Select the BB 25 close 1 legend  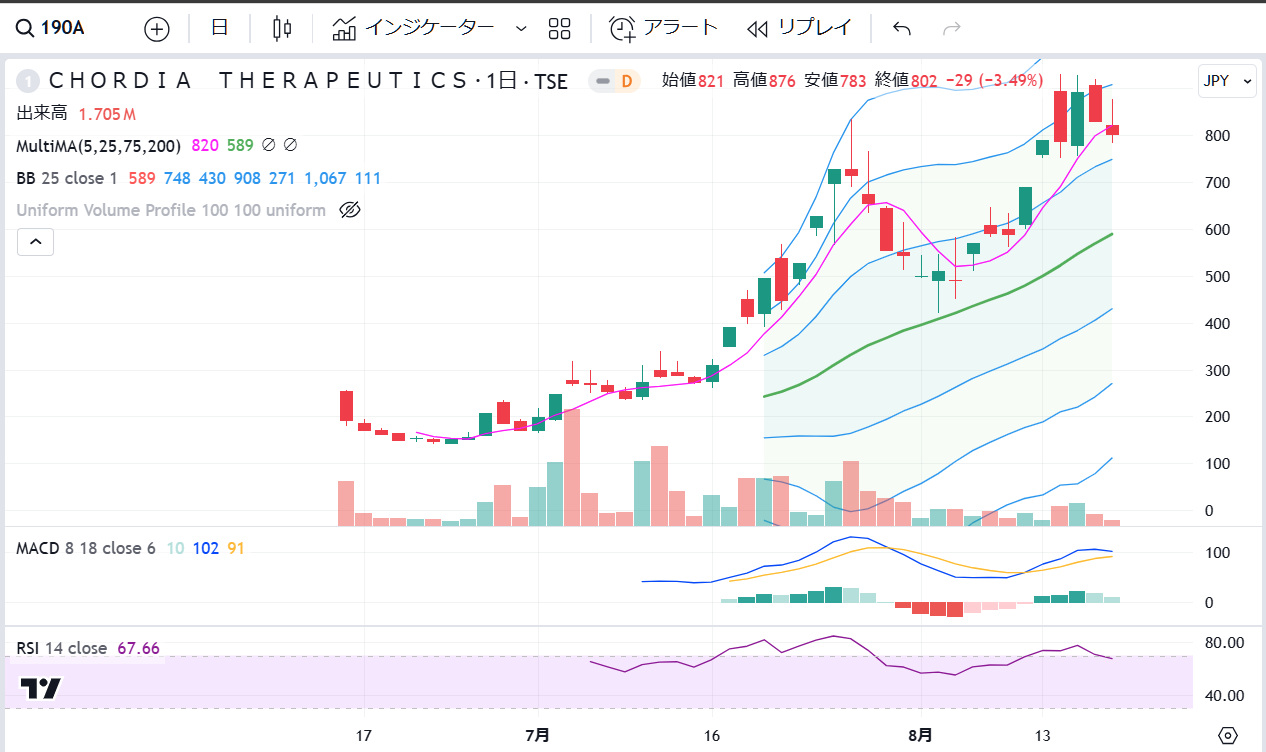tap(67, 178)
